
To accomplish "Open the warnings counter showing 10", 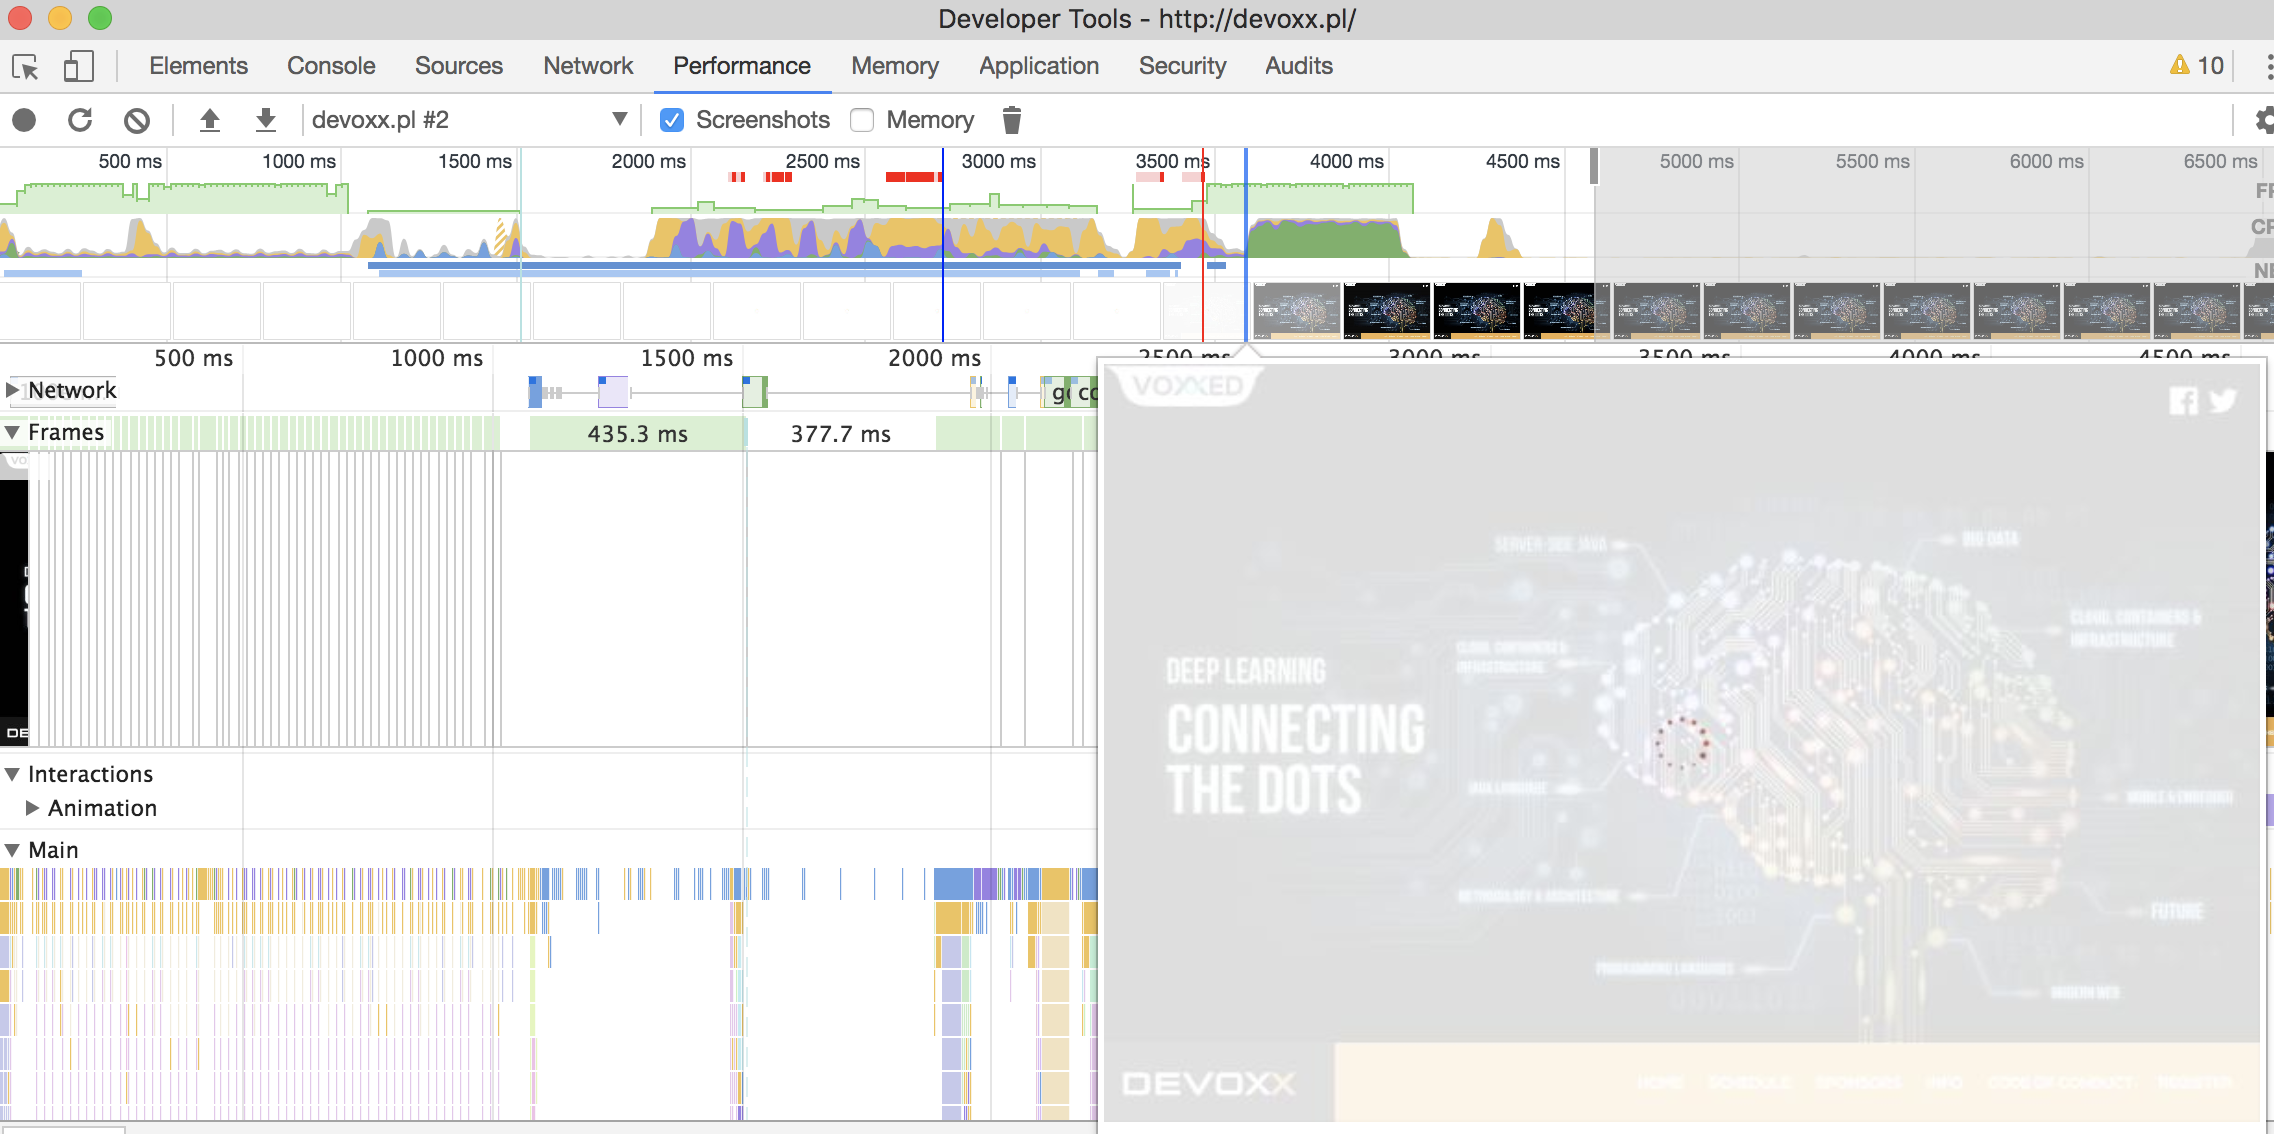I will point(2197,66).
